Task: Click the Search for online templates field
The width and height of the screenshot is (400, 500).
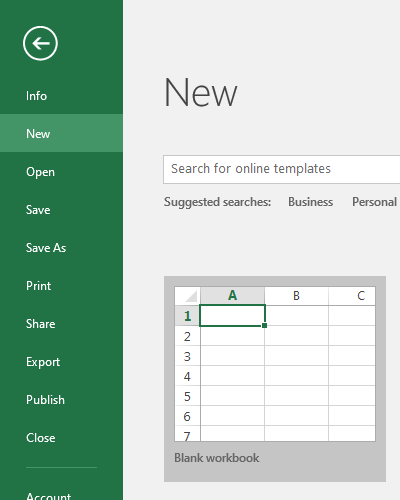Action: (282, 169)
